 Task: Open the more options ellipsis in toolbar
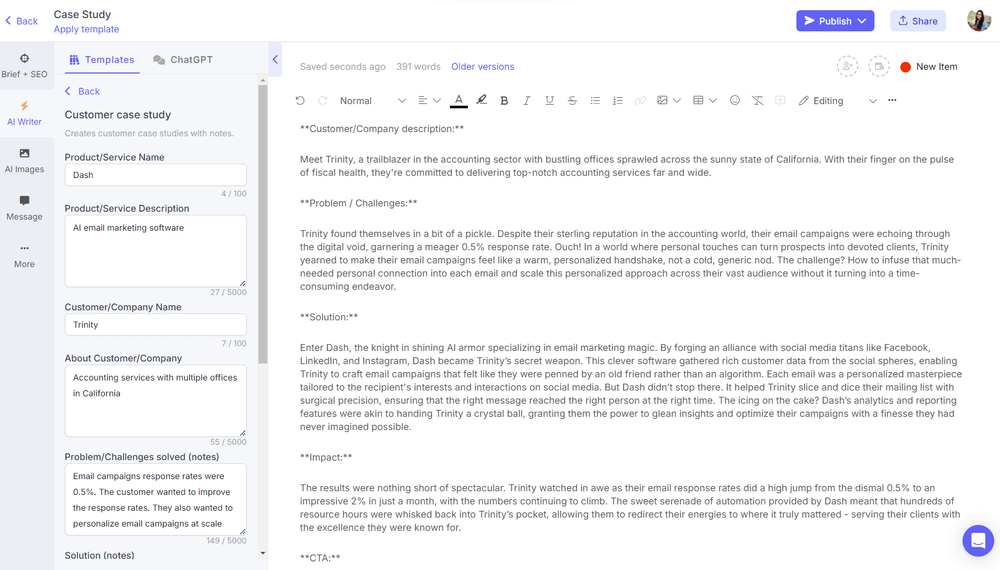click(892, 100)
